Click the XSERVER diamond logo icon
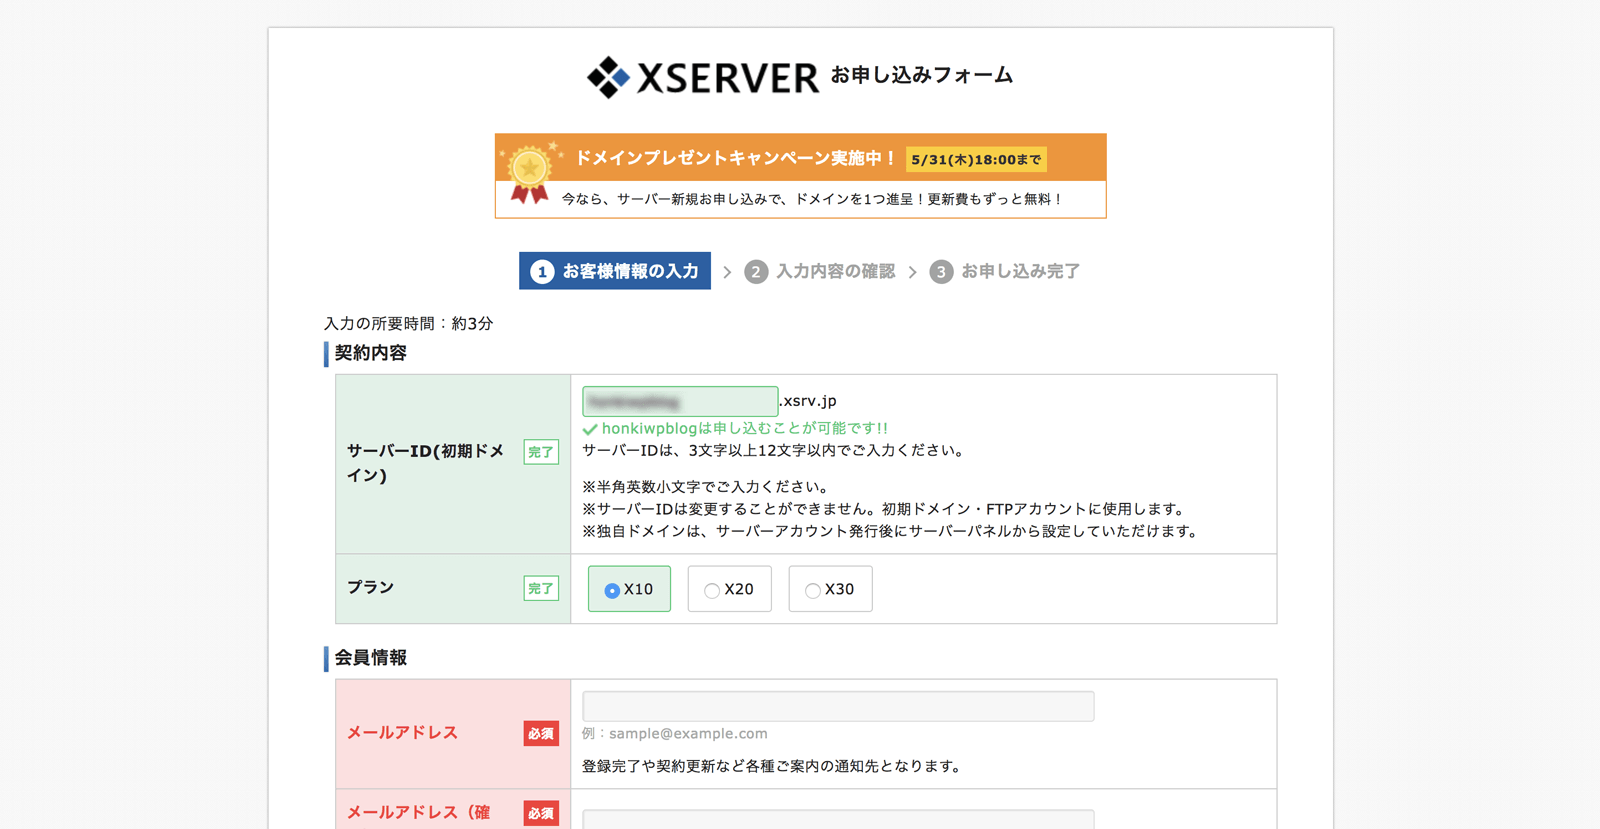 (x=608, y=77)
